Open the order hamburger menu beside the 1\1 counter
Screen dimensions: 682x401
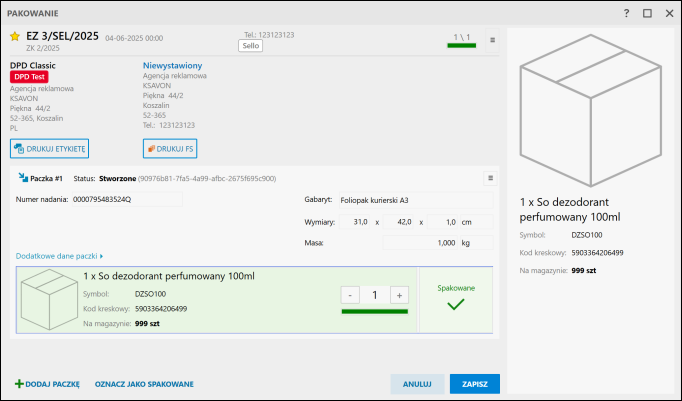(492, 40)
